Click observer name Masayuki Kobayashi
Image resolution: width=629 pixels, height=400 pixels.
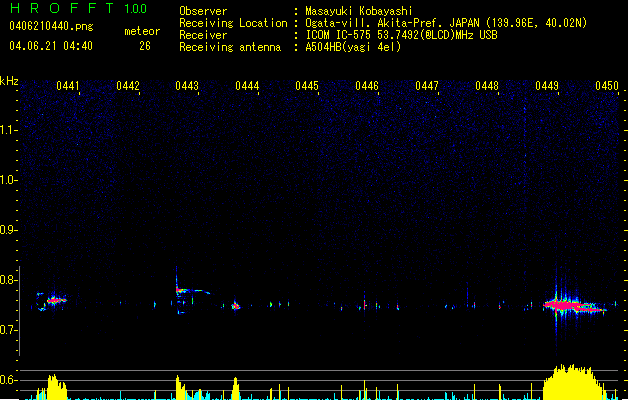click(x=359, y=11)
